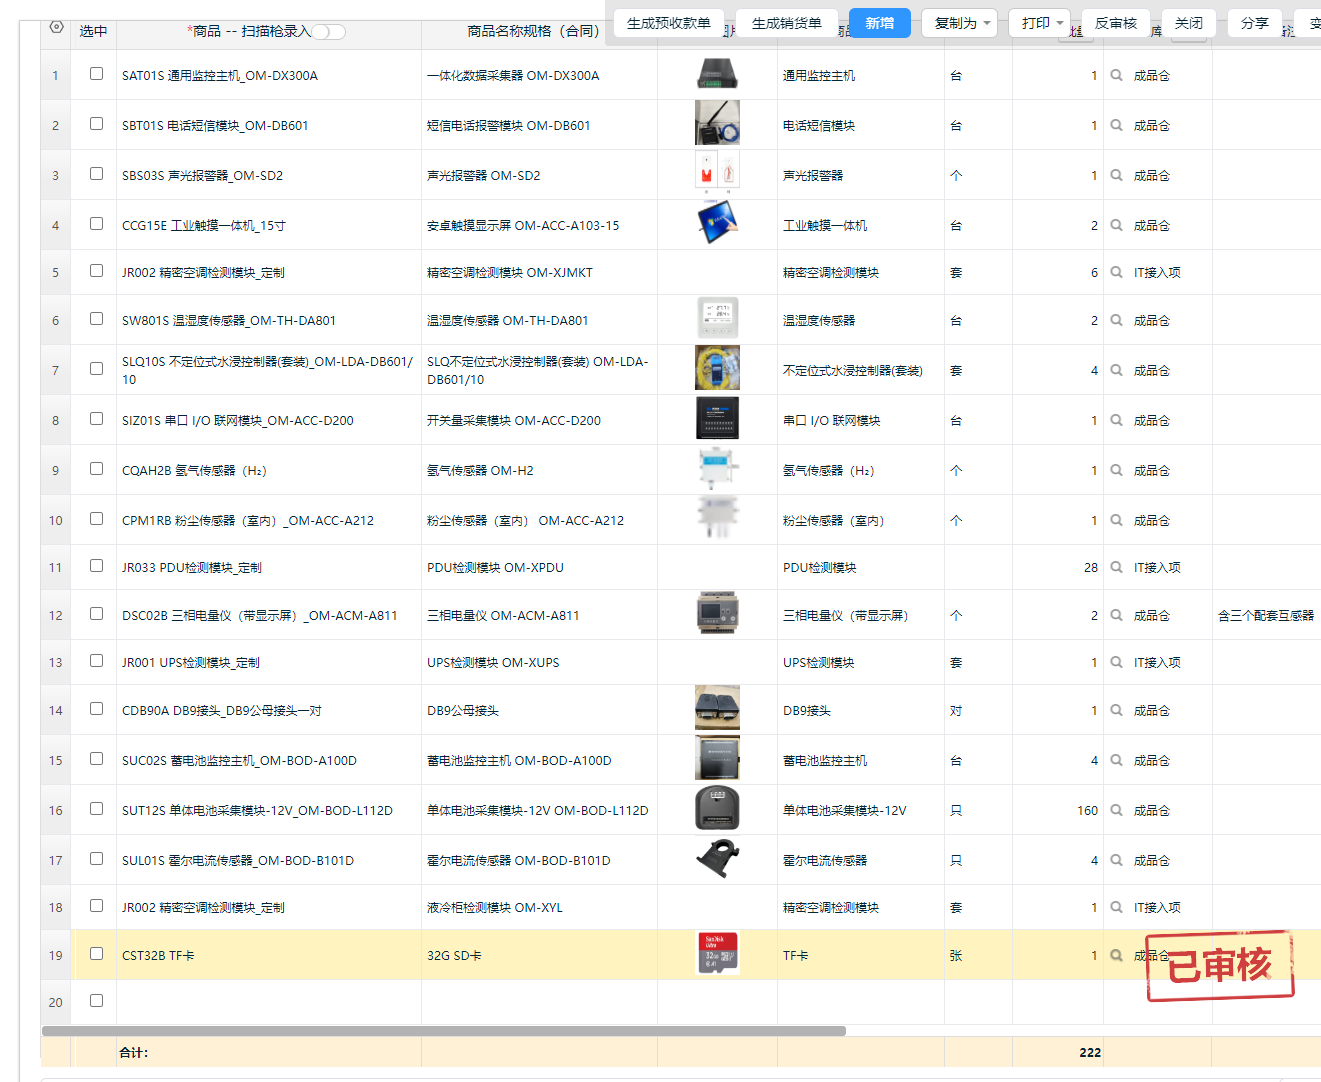Click magnifier icon in the JR033 PDU row
This screenshot has width=1321, height=1082.
tap(1116, 567)
